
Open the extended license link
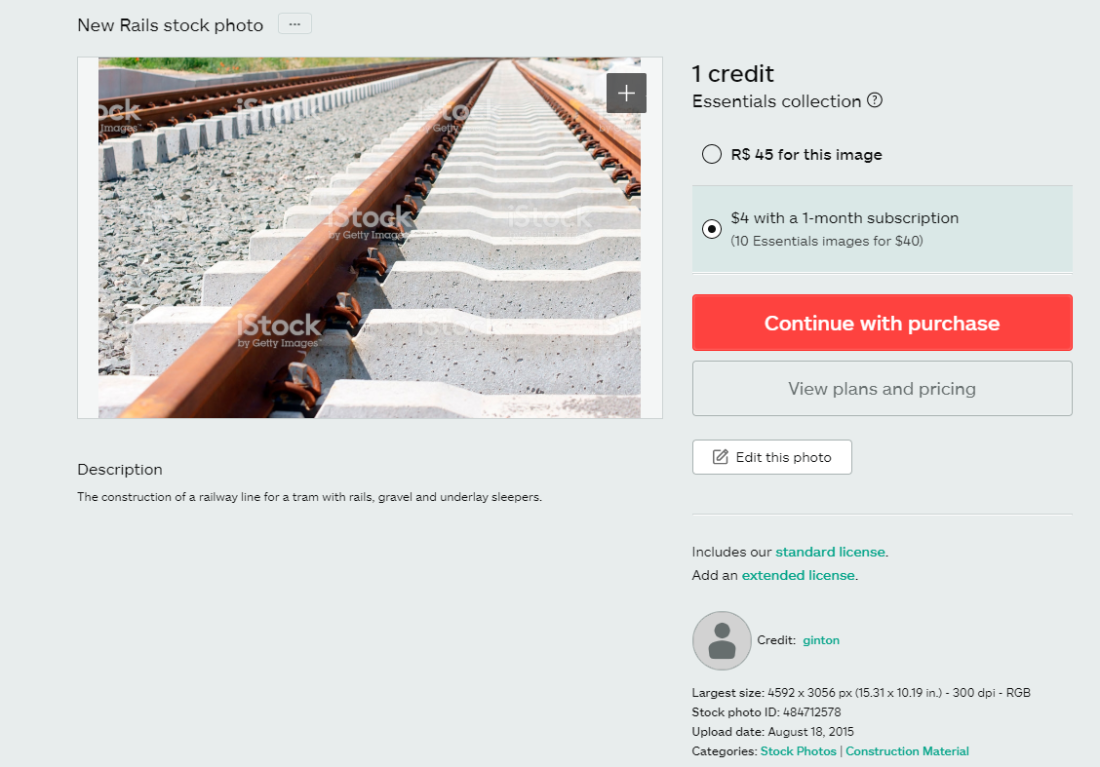[798, 575]
